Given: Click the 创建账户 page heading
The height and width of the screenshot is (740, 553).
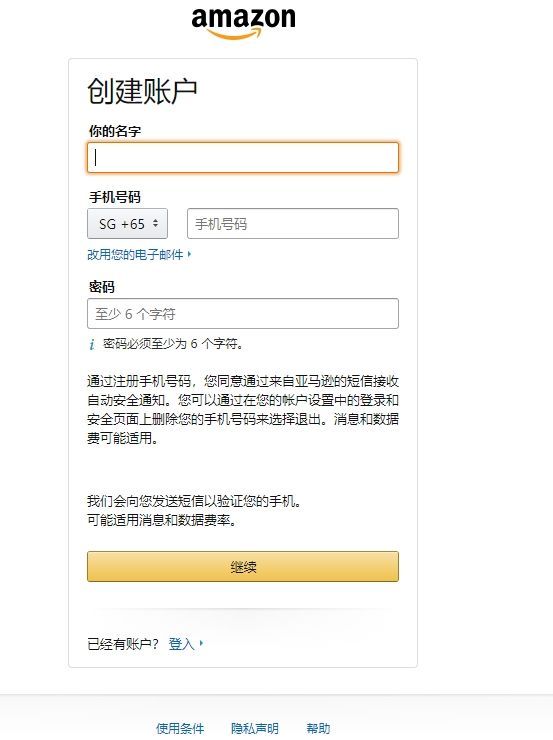Looking at the screenshot, I should (142, 91).
